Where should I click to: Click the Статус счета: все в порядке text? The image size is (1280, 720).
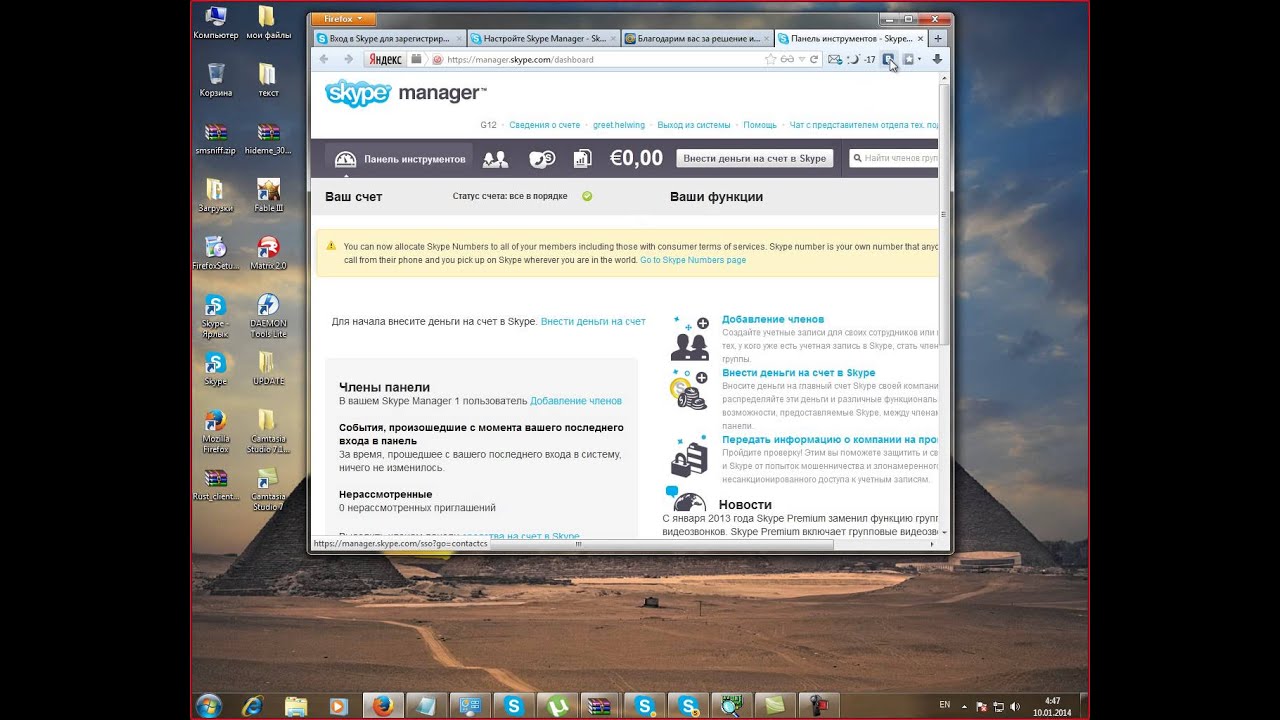(510, 196)
